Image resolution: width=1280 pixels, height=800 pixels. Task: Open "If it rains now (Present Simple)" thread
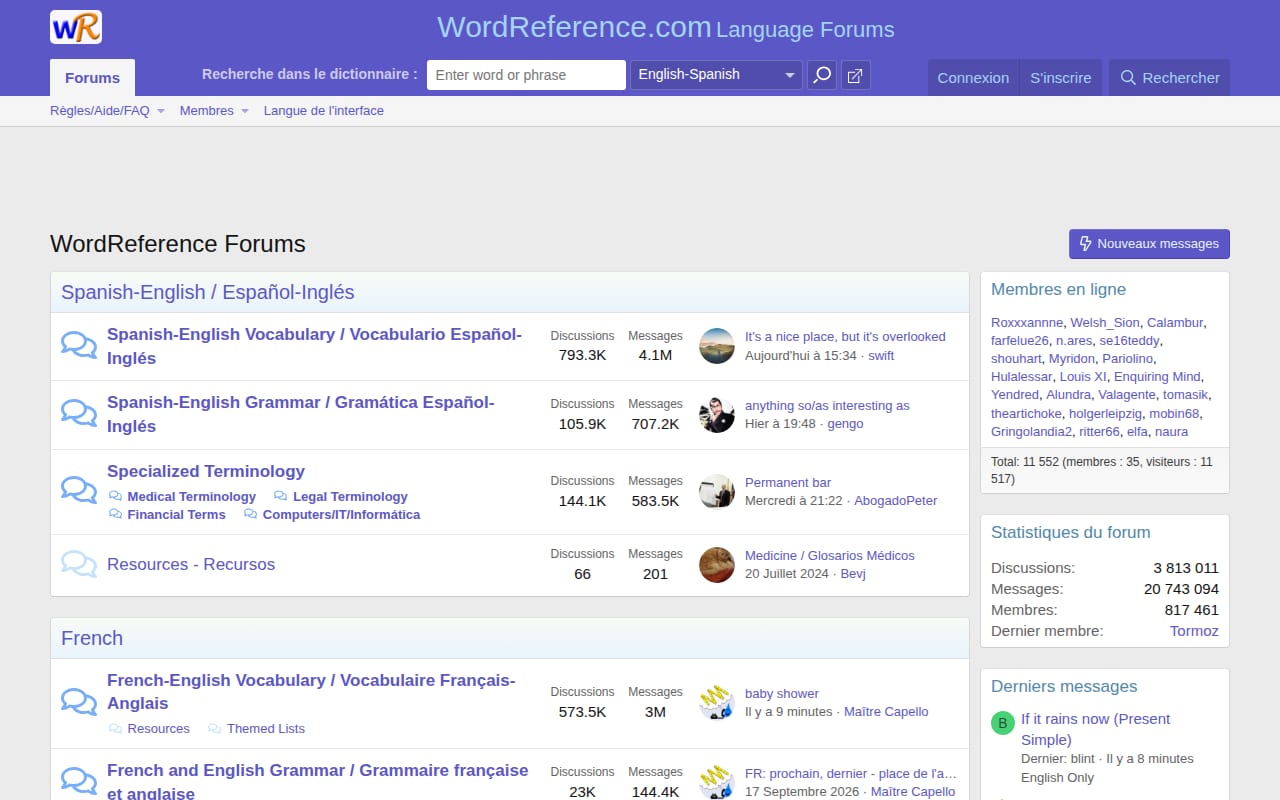pyautogui.click(x=1095, y=729)
